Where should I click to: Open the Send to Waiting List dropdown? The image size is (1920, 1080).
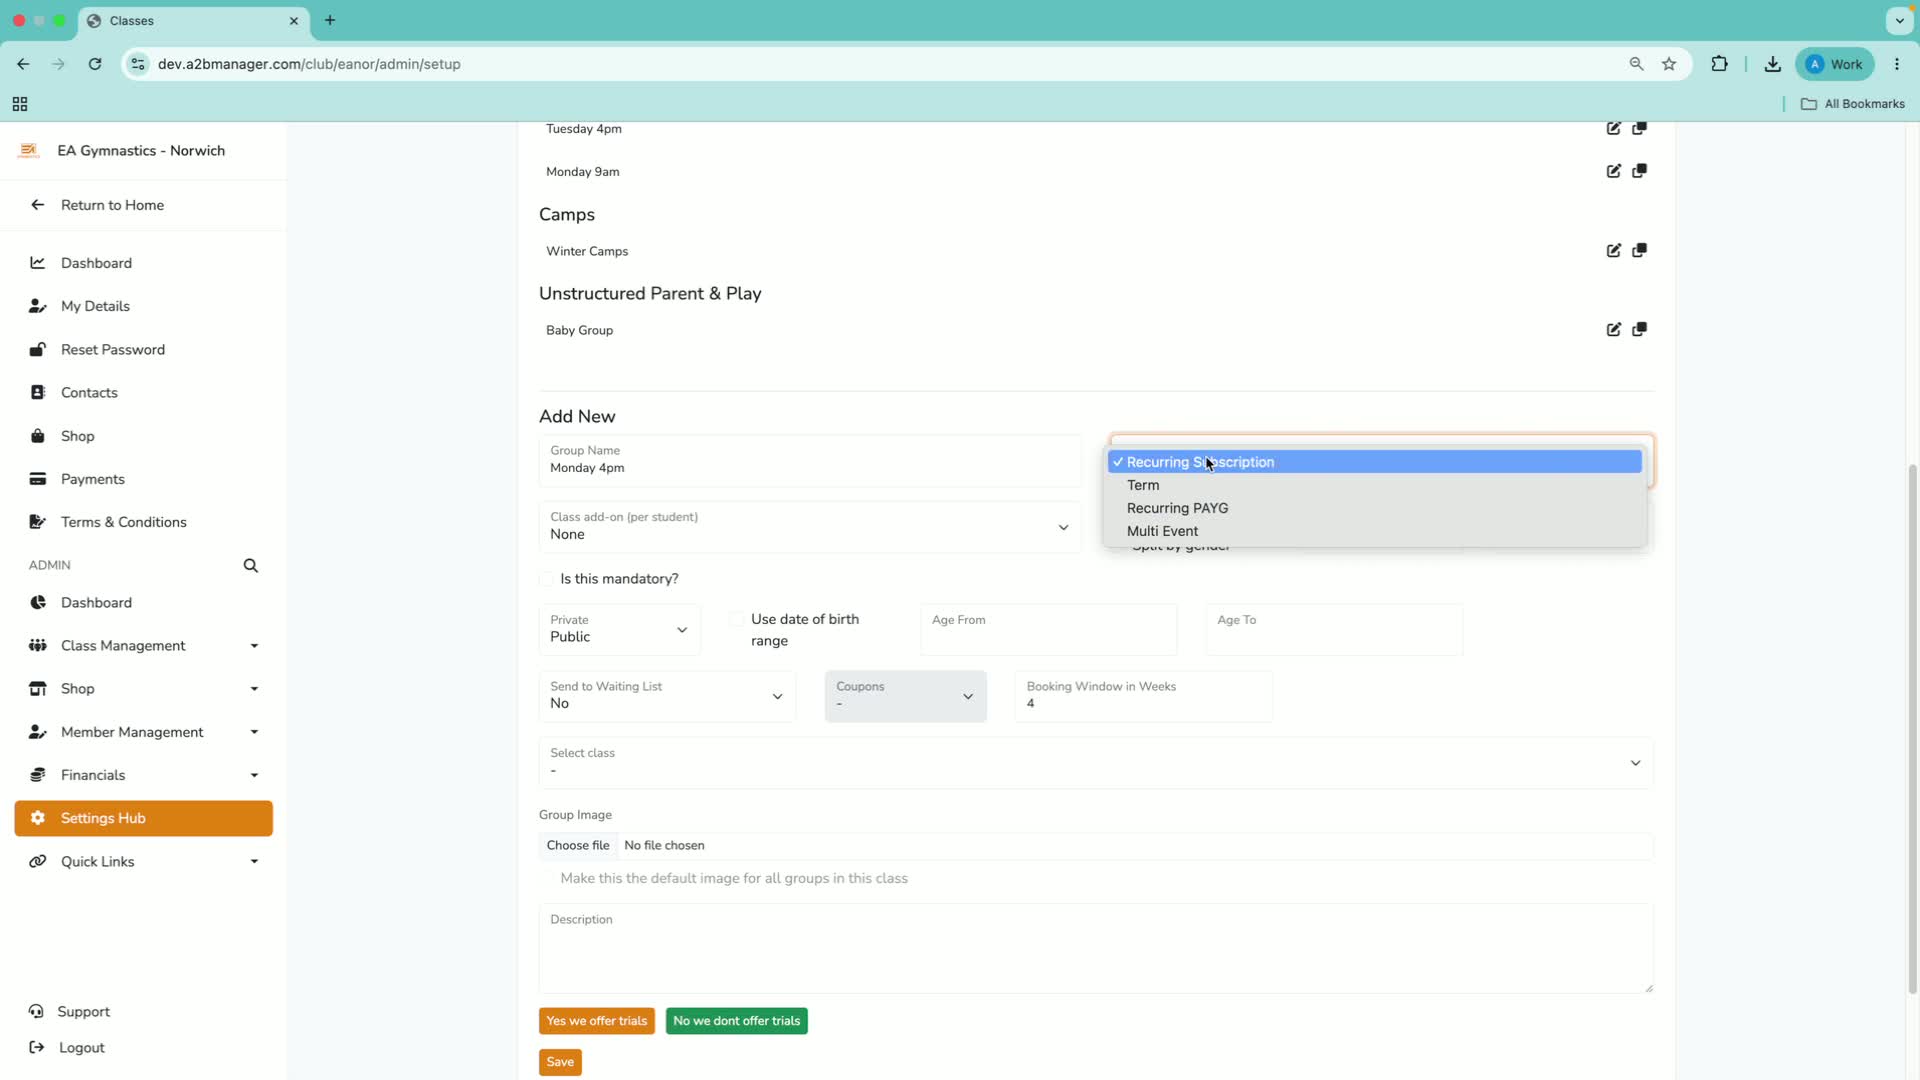click(667, 696)
